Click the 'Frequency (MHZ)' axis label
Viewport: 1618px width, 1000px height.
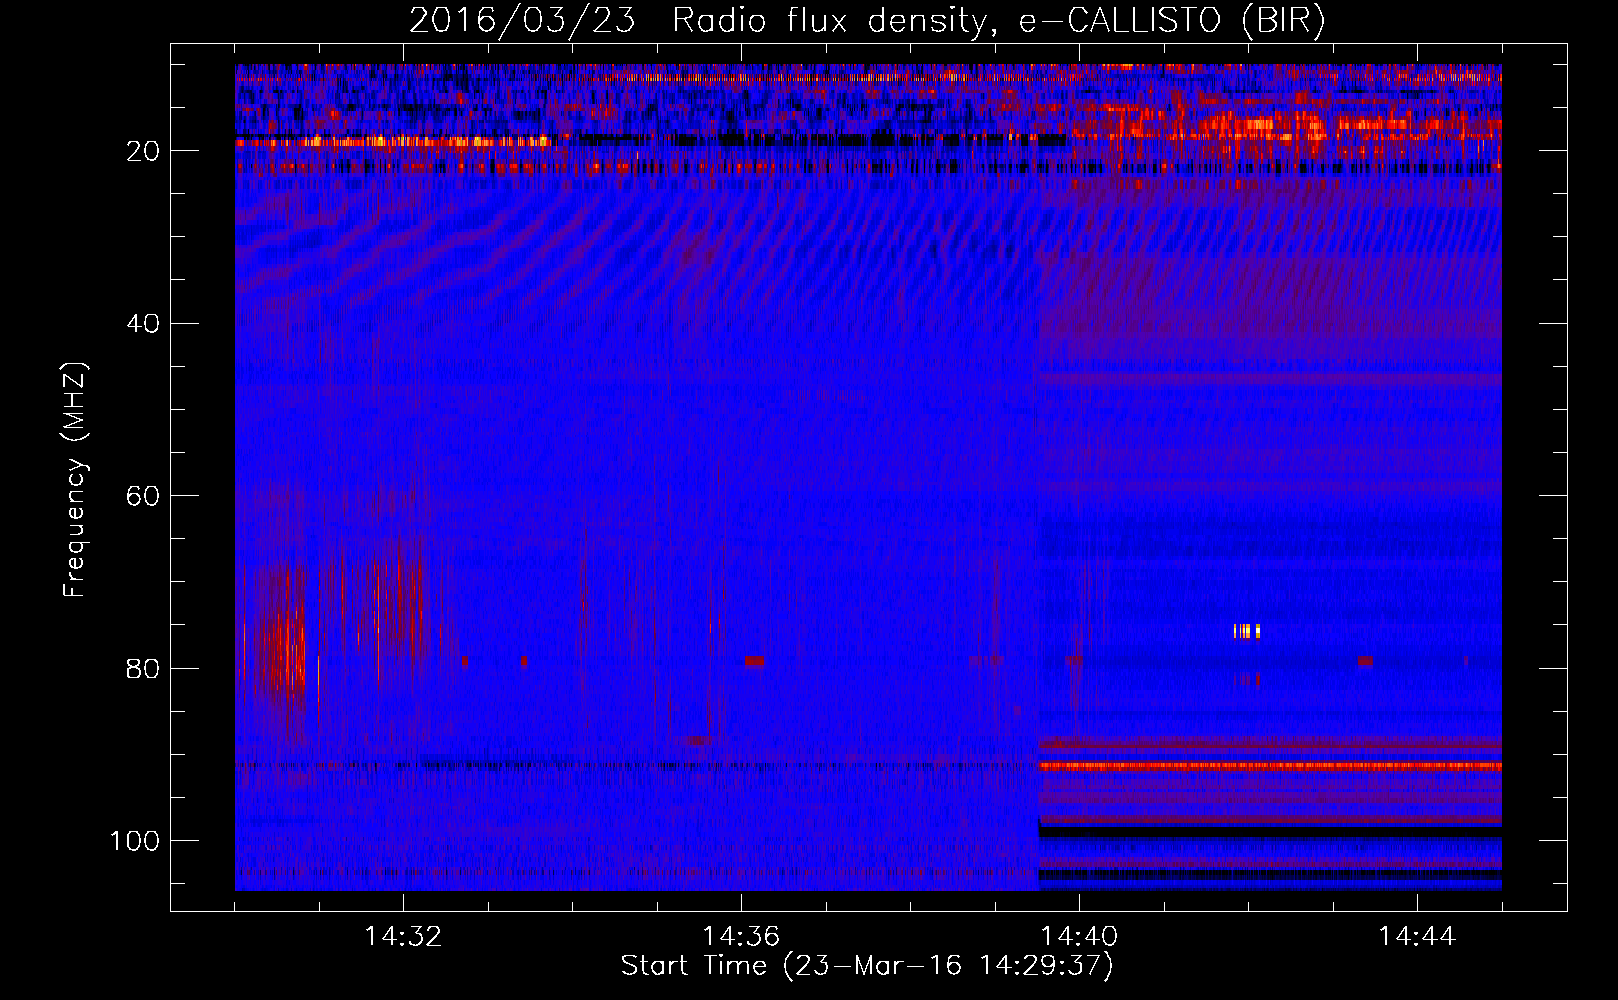(x=75, y=480)
